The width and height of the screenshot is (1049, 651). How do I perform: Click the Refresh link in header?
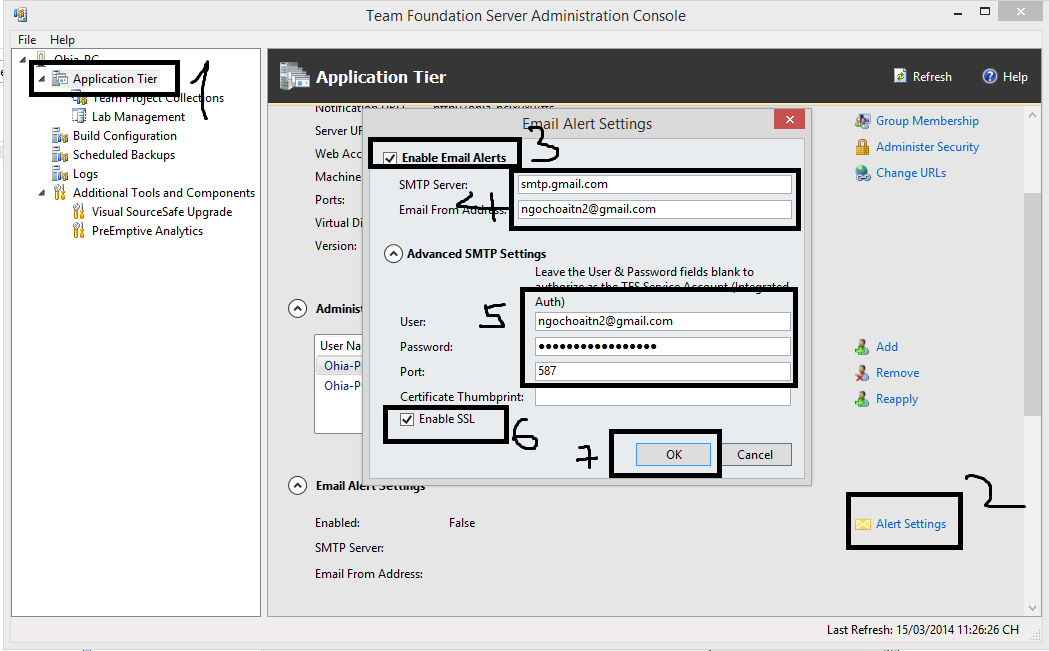[932, 77]
